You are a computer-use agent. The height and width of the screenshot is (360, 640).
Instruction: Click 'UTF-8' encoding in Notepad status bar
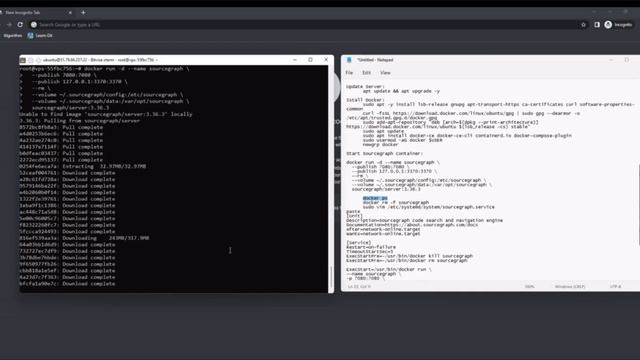pyautogui.click(x=616, y=287)
